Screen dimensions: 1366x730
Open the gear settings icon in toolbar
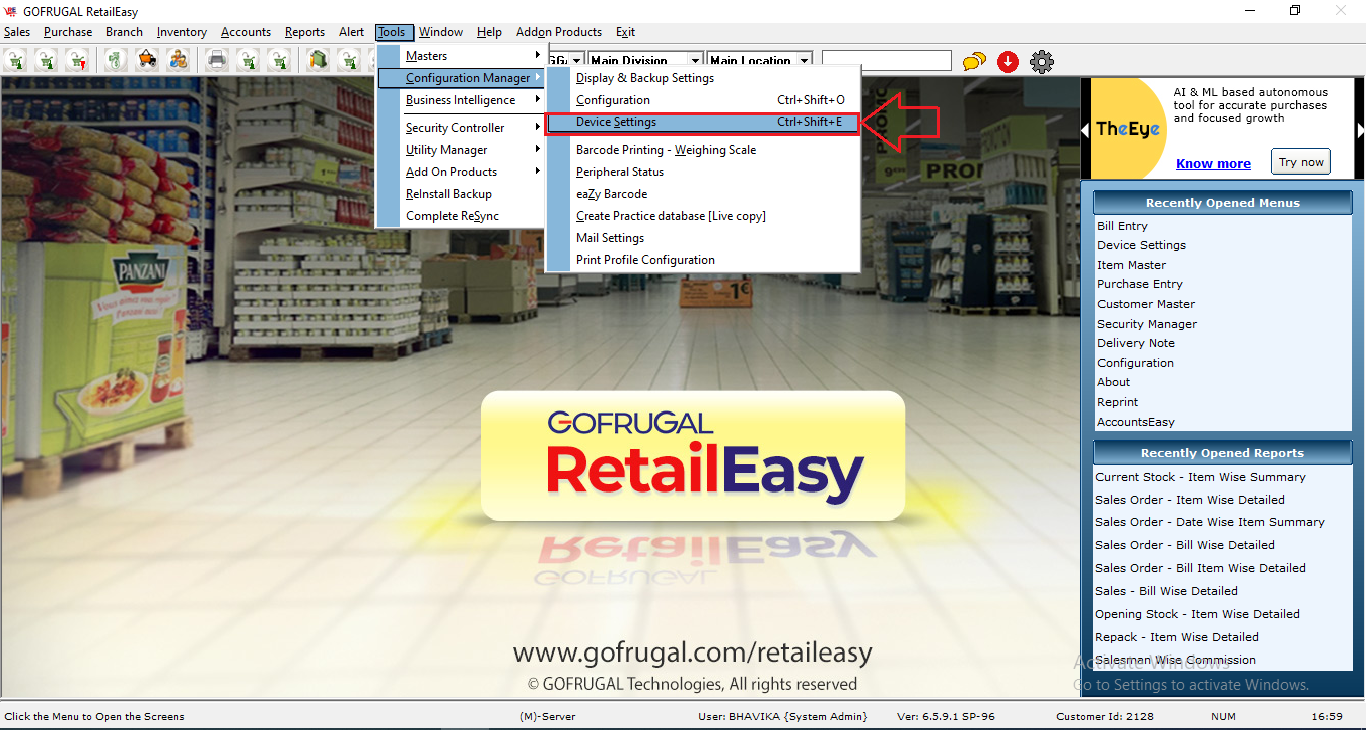(1042, 62)
